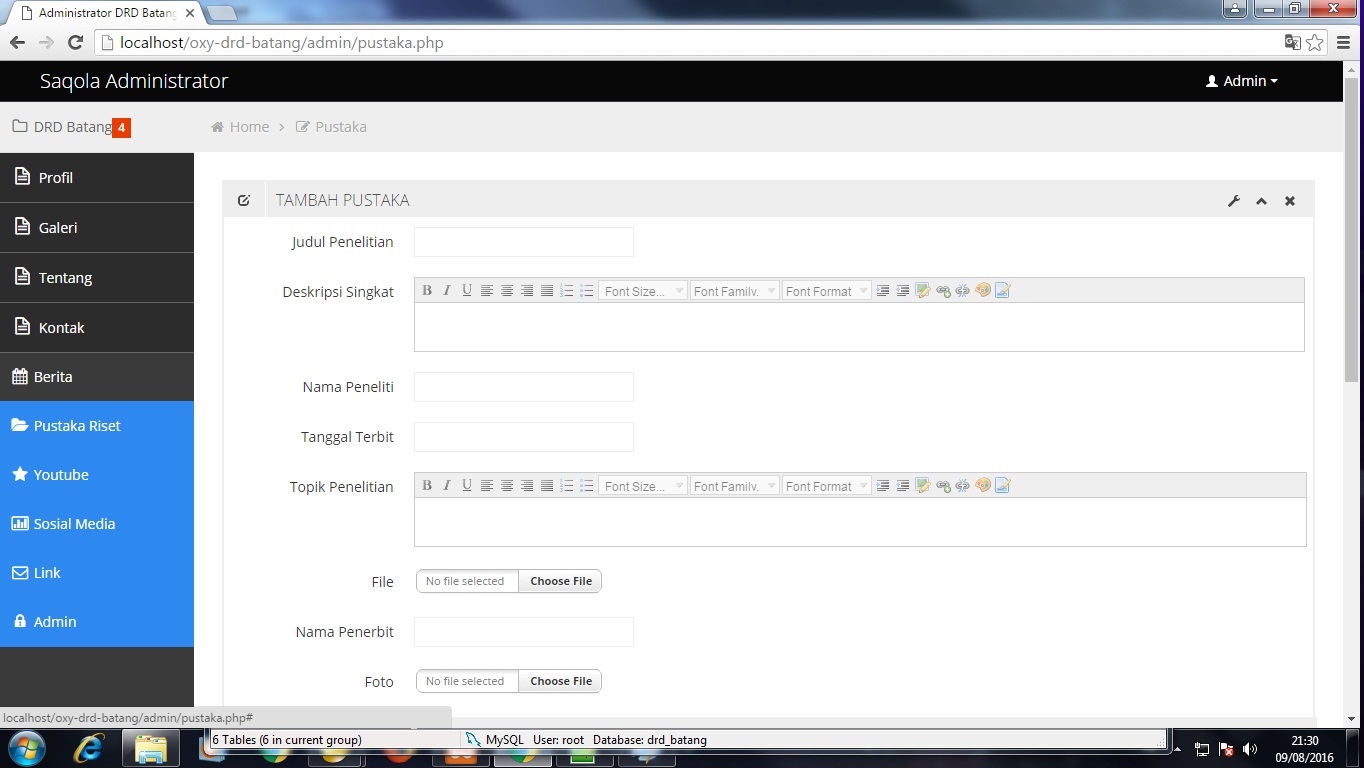Viewport: 1364px width, 772px height.
Task: Go to Home breadcrumb link
Action: [240, 127]
